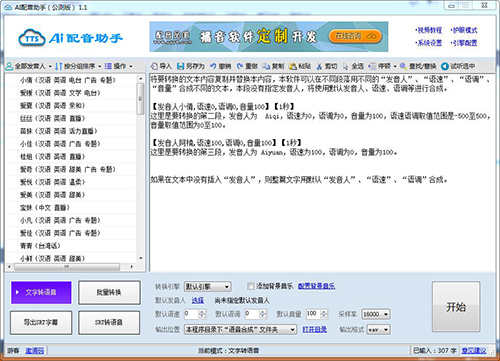Click the 打开目录 link
This screenshot has width=500, height=361.
(x=314, y=330)
